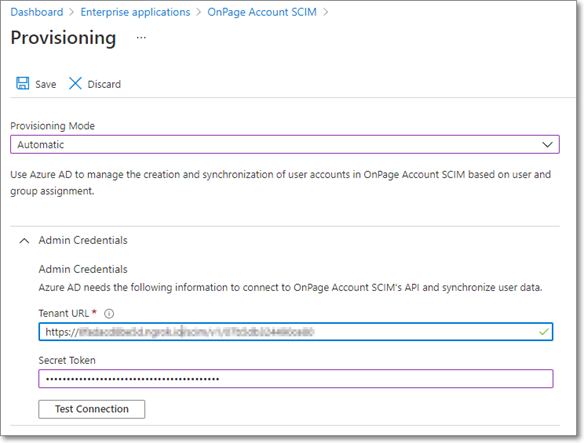Go to Enterprise applications breadcrumb

pyautogui.click(x=135, y=12)
